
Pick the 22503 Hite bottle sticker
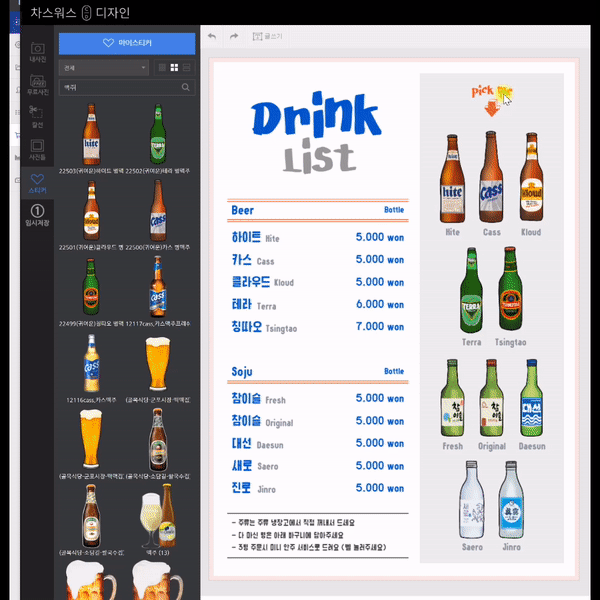coord(91,134)
